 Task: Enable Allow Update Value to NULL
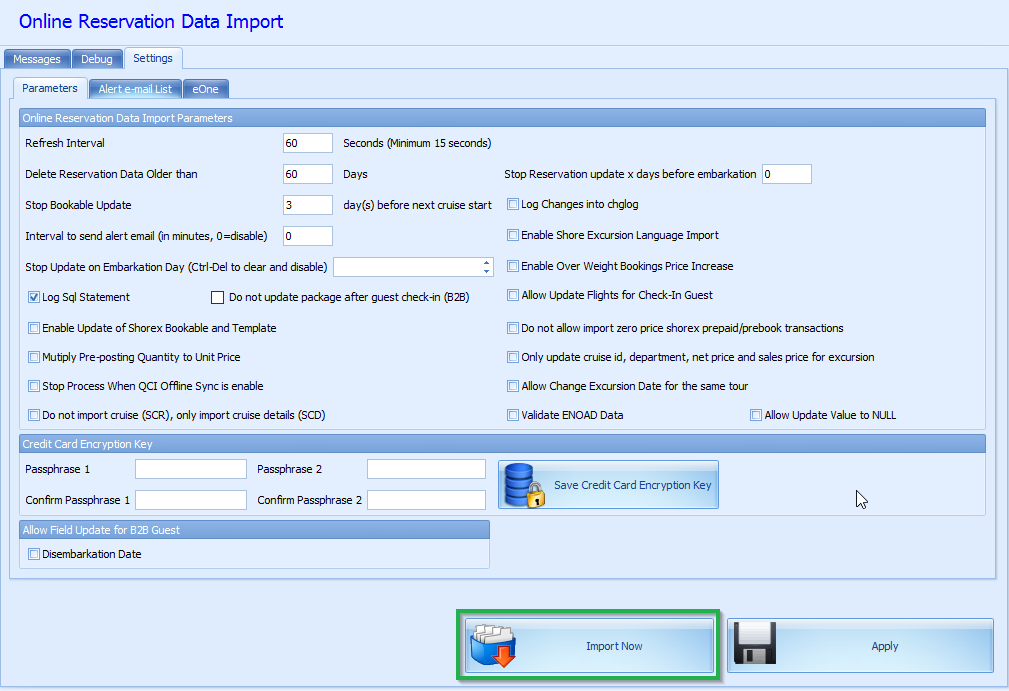pyautogui.click(x=756, y=415)
